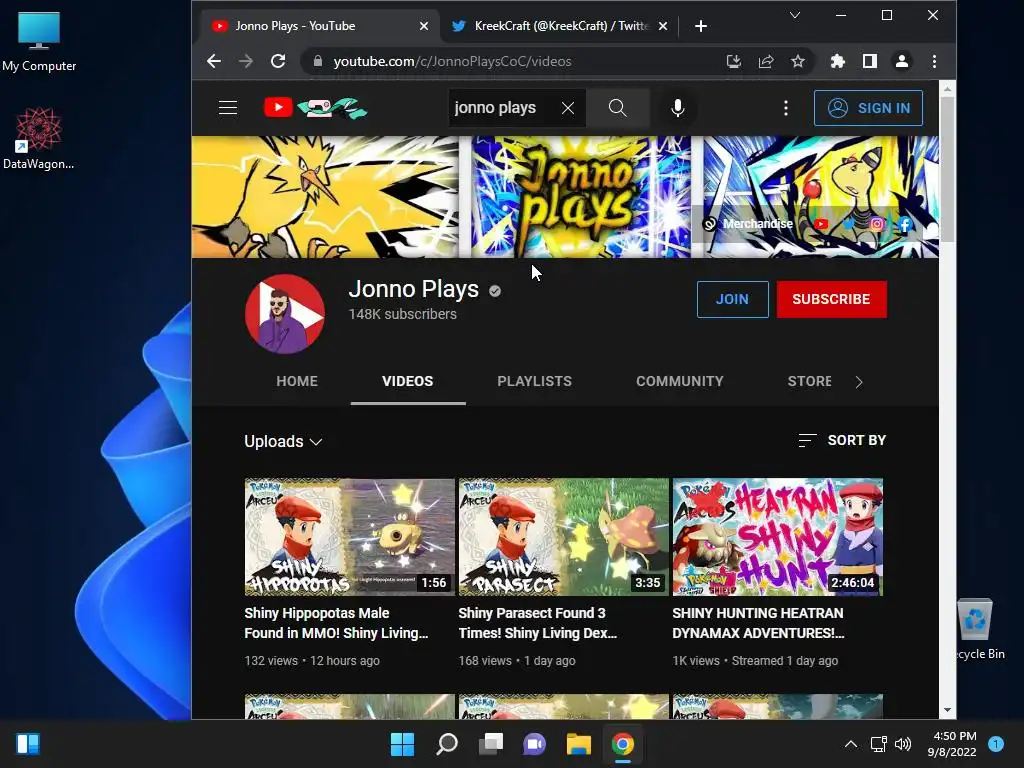Start voice search with microphone icon
This screenshot has width=1024, height=768.
pyautogui.click(x=678, y=108)
